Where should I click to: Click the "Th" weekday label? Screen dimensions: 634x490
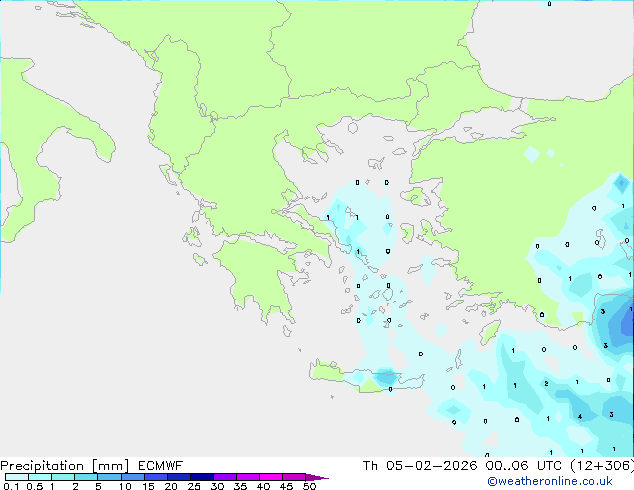(x=370, y=466)
